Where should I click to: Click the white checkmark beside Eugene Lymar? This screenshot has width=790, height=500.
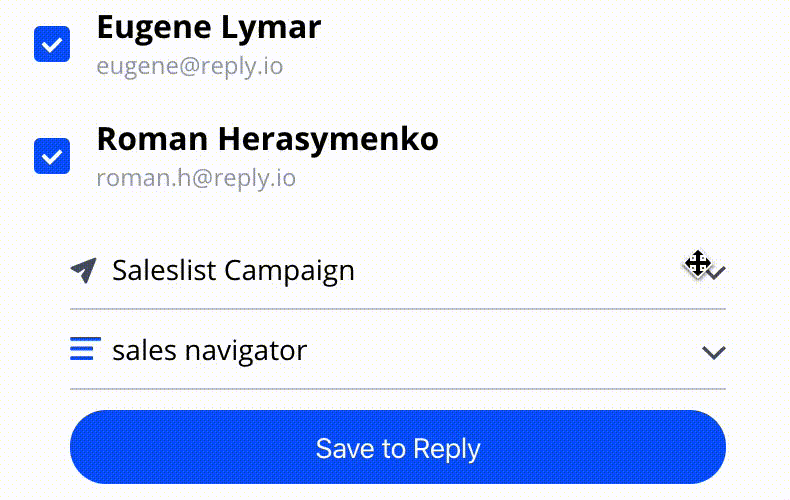(52, 45)
